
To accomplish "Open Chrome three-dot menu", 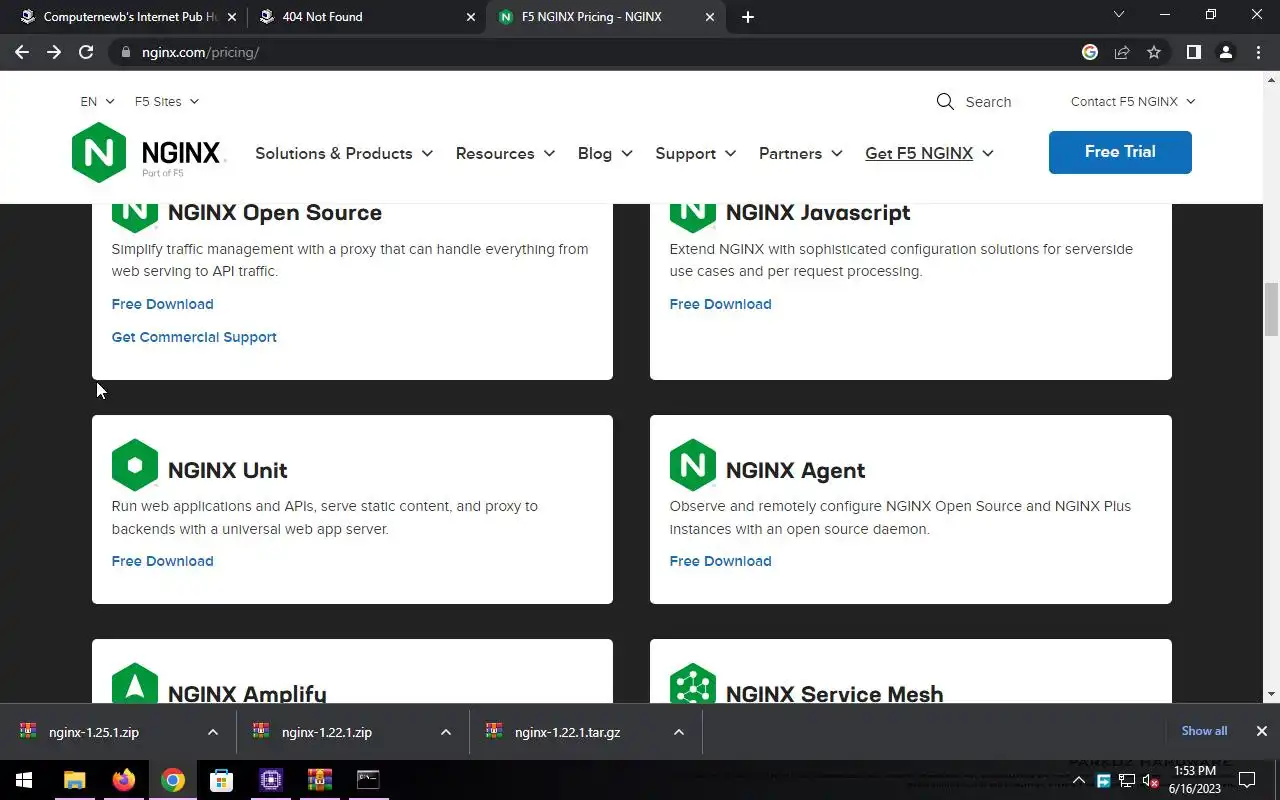I will pos(1258,52).
